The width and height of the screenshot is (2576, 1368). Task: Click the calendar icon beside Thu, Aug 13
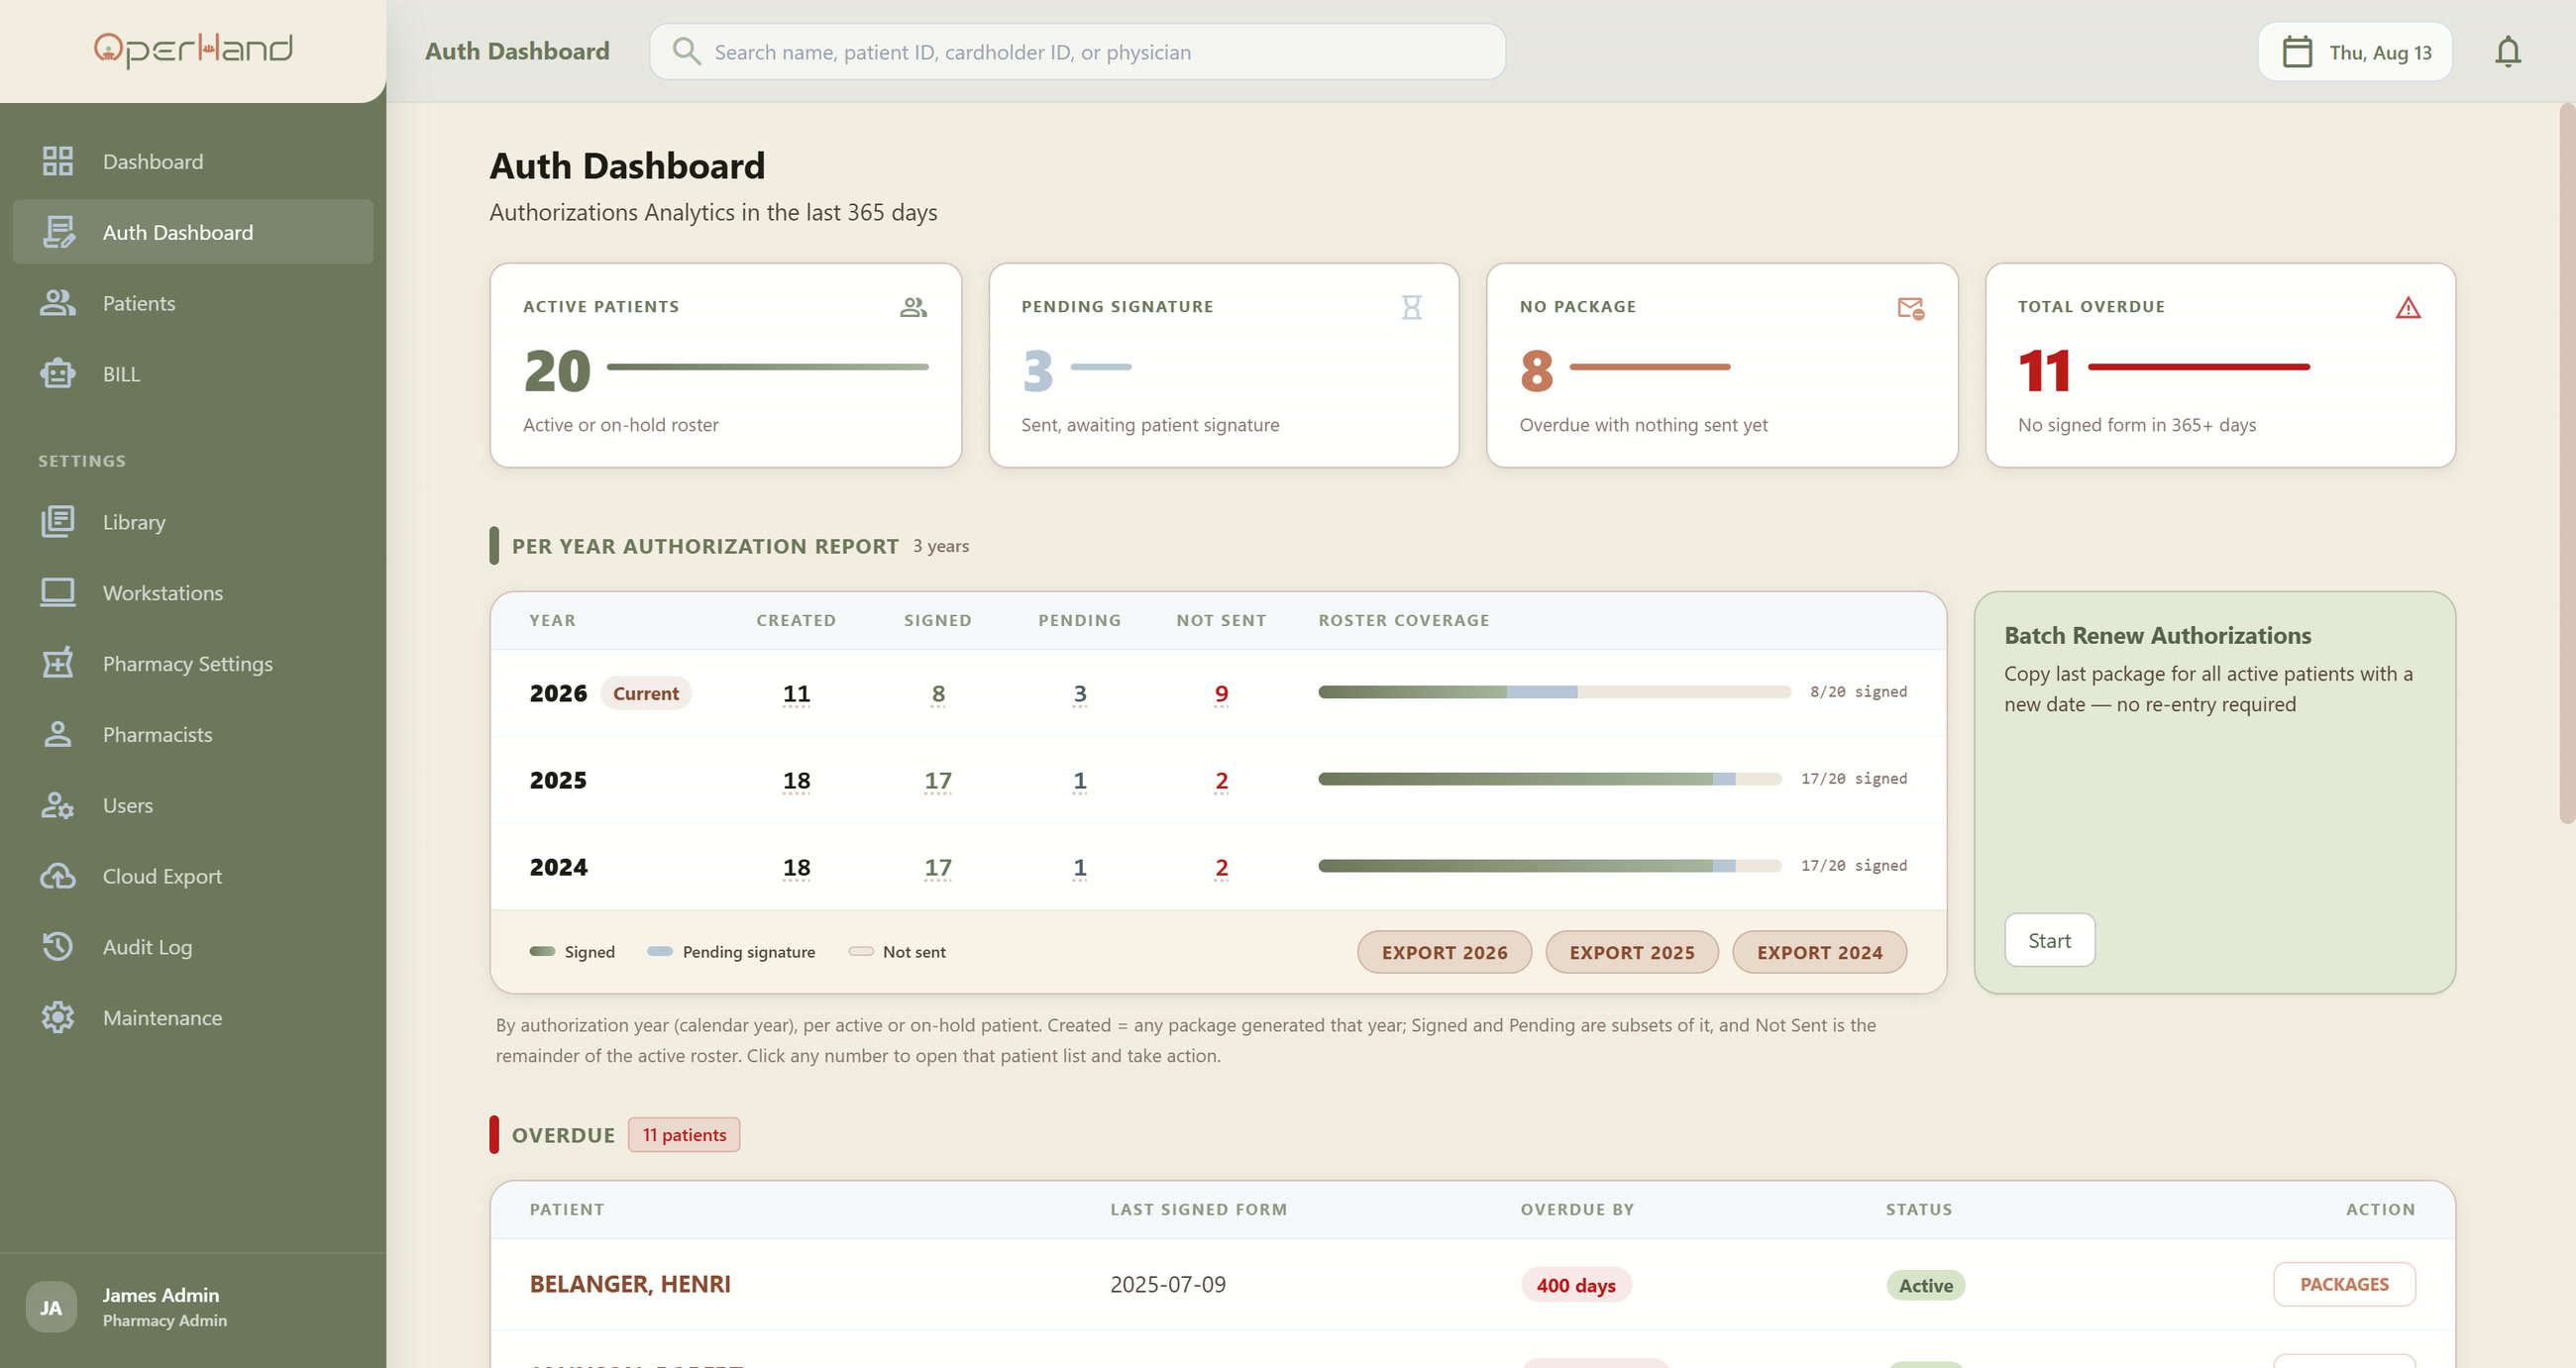[2297, 52]
